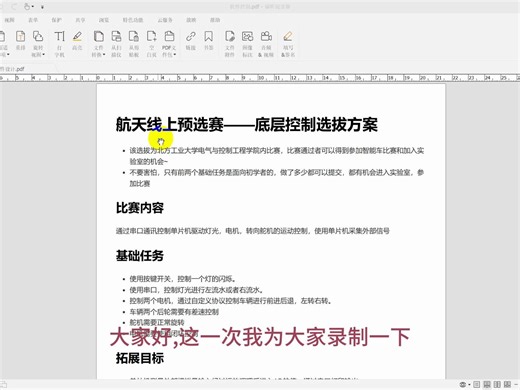Select the 设计.pdf document tab
The width and height of the screenshot is (520, 390).
pos(13,69)
